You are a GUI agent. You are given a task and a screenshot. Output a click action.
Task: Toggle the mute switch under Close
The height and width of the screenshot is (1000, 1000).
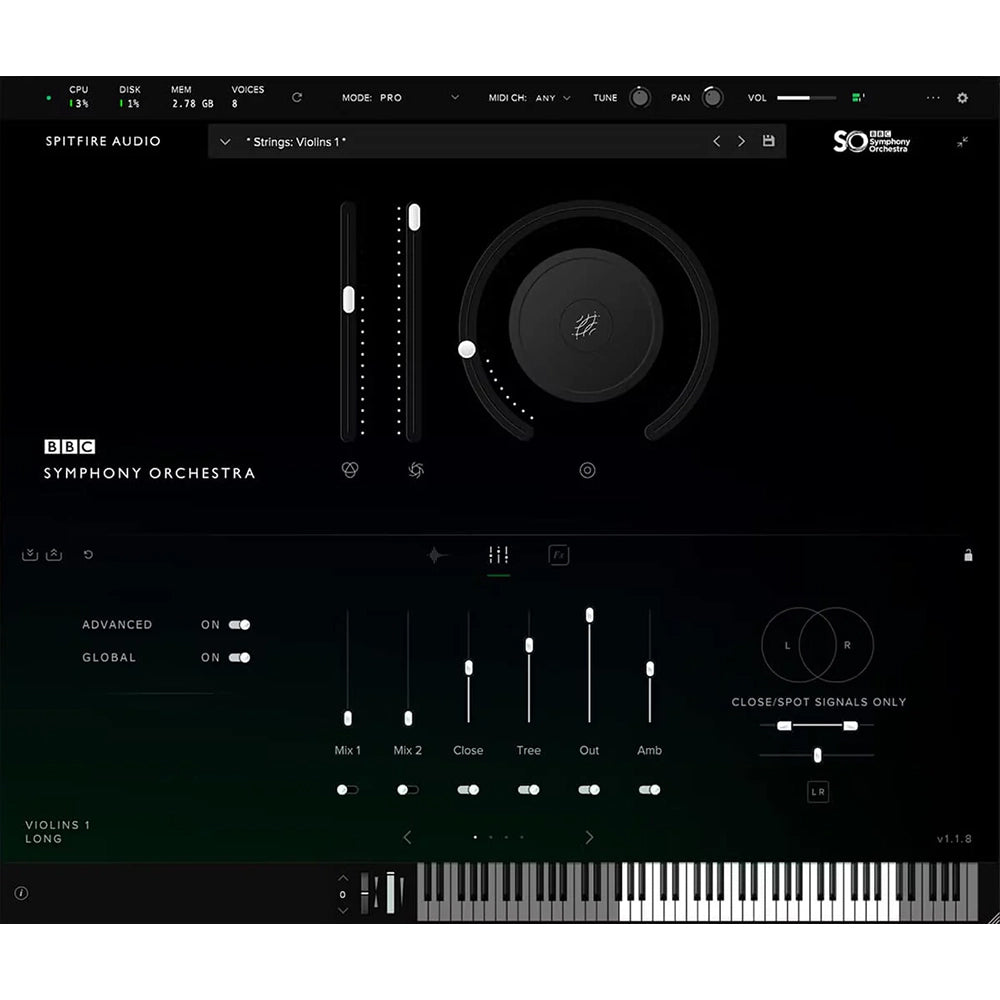pyautogui.click(x=467, y=789)
